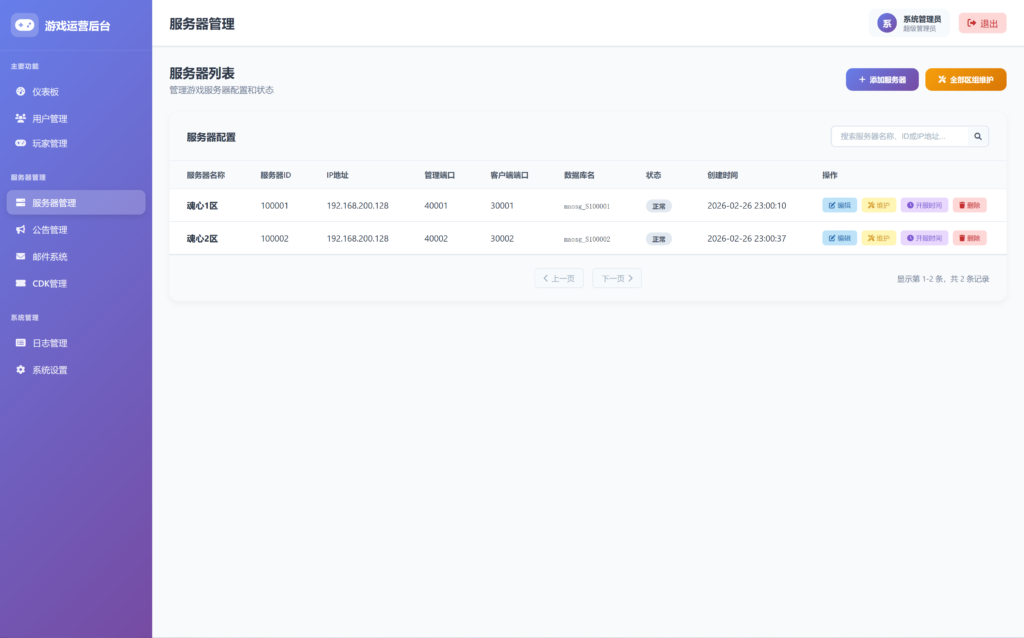Open 邮件系统 from the sidebar
1024x638 pixels.
(x=49, y=257)
